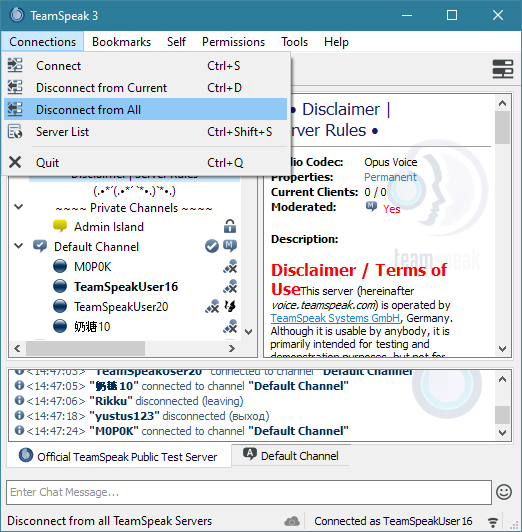Image resolution: width=522 pixels, height=532 pixels.
Task: Select the Default Channel row
Action: (96, 247)
